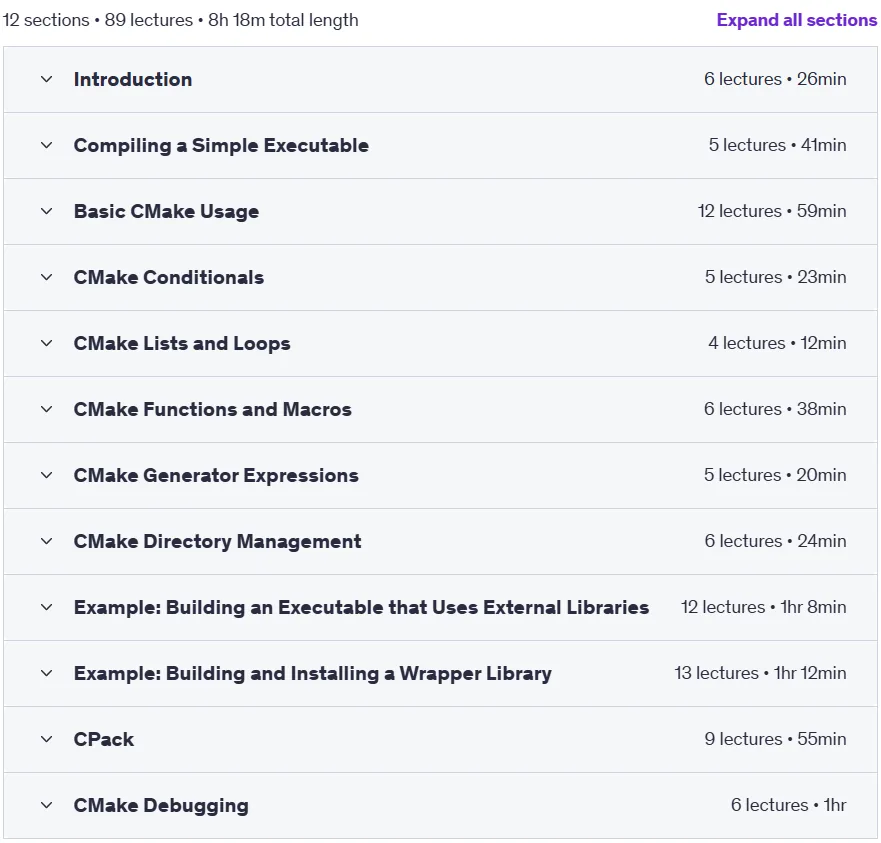Click the 6 lectures • 26min text
The image size is (881, 843).
click(775, 79)
